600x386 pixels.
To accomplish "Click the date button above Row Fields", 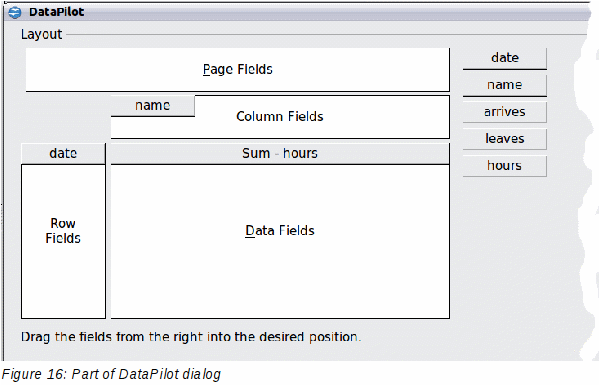I will coord(63,154).
